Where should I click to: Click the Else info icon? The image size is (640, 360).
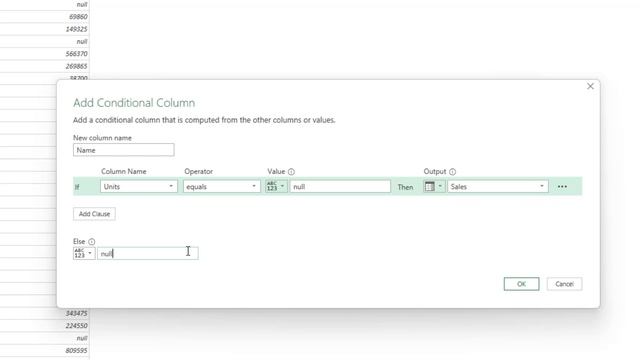[91, 242]
